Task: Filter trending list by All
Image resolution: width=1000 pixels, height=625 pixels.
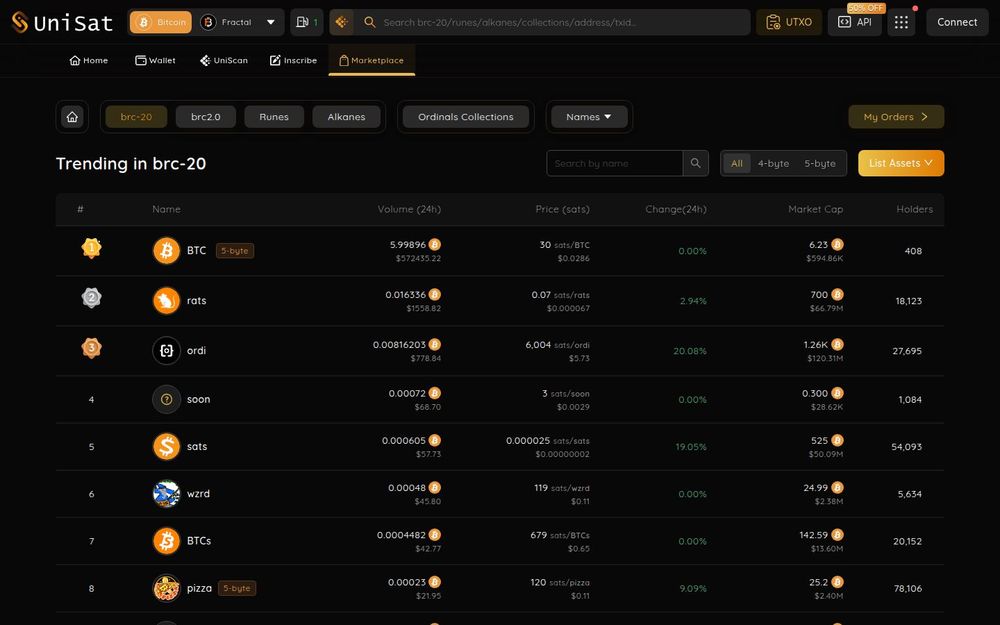Action: 737,163
